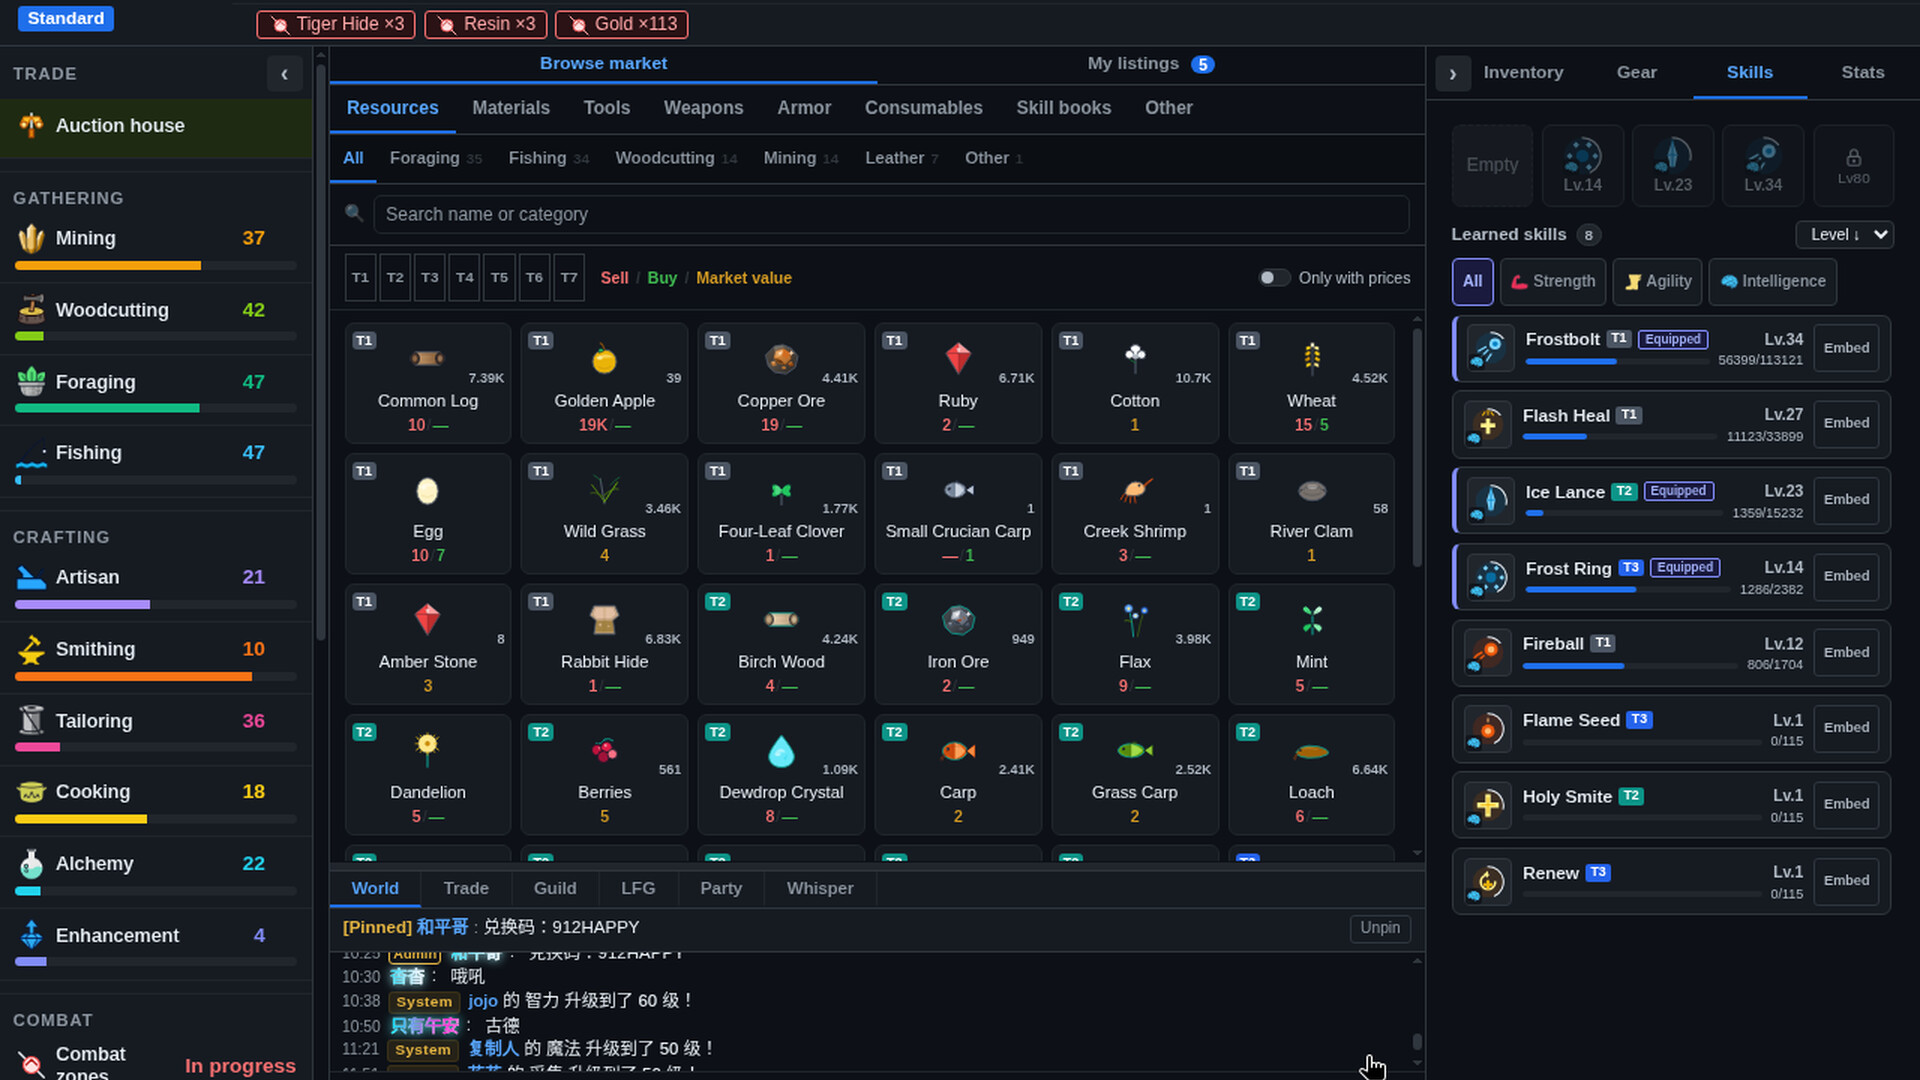
Task: Toggle the T7 tier filter
Action: (x=569, y=278)
